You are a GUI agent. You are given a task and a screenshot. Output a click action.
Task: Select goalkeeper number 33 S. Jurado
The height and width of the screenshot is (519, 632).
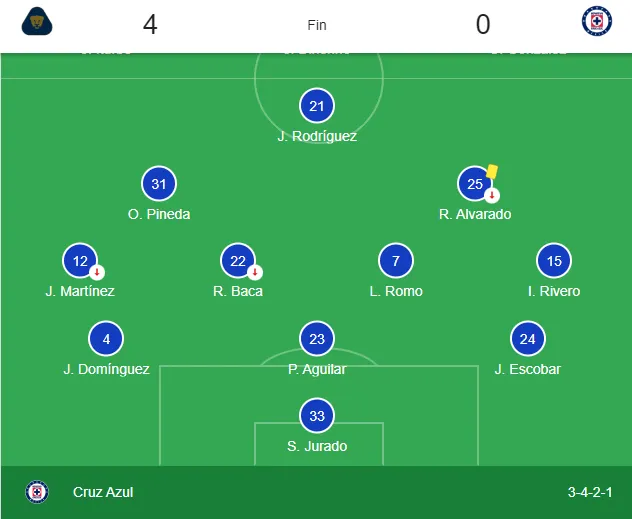tap(317, 416)
